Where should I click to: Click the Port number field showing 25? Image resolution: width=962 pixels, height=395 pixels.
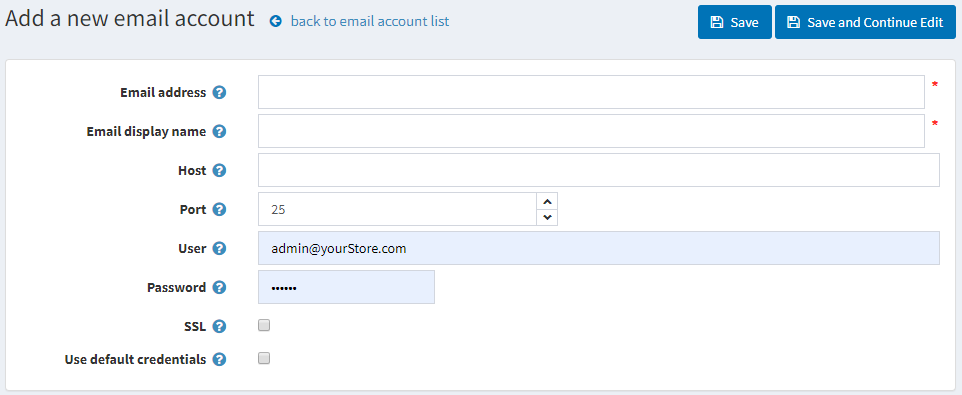[398, 209]
